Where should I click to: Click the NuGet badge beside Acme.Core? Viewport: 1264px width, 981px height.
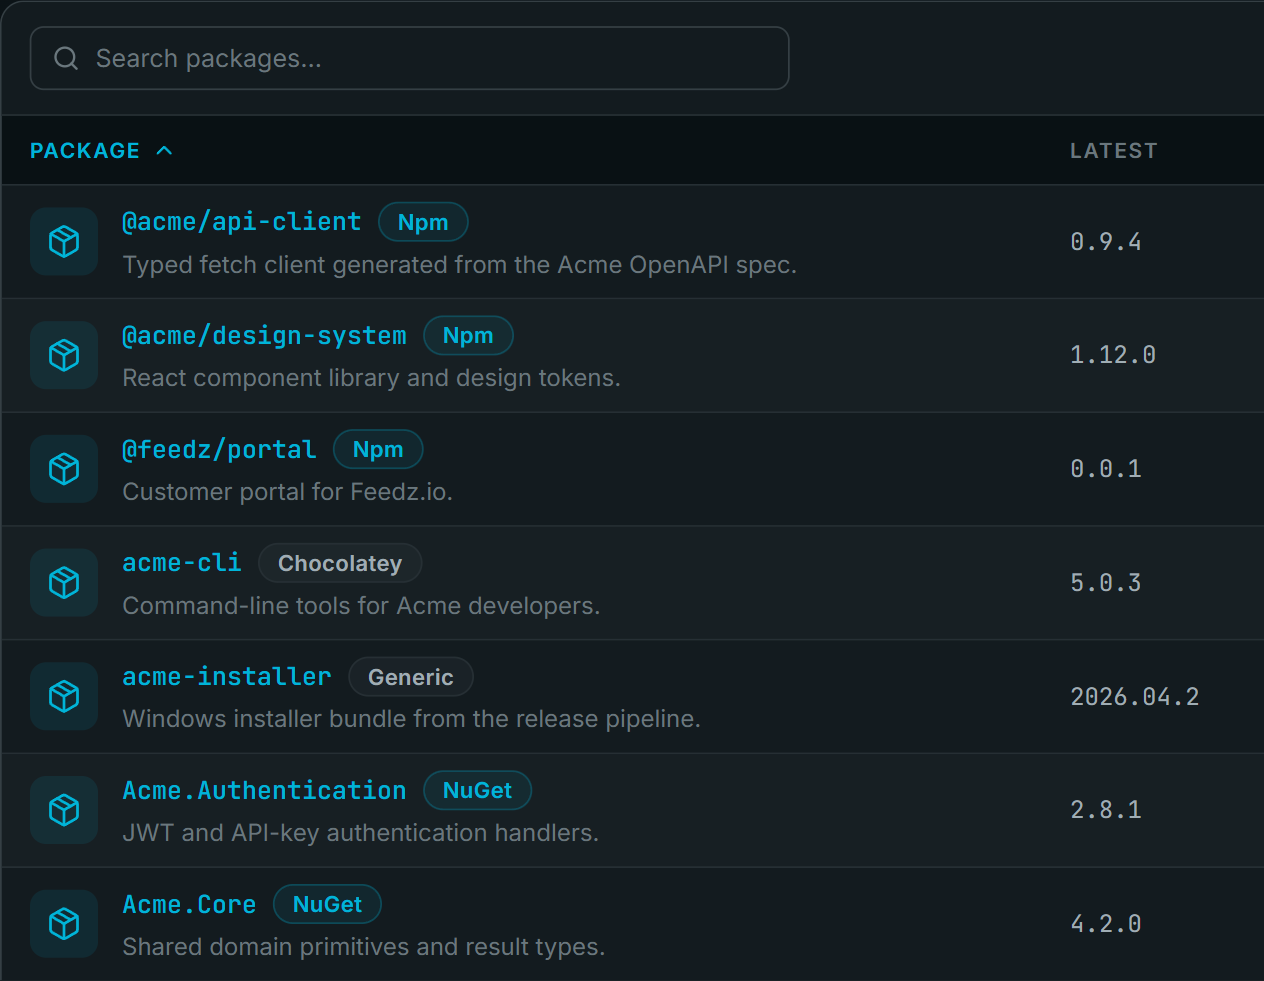[328, 905]
